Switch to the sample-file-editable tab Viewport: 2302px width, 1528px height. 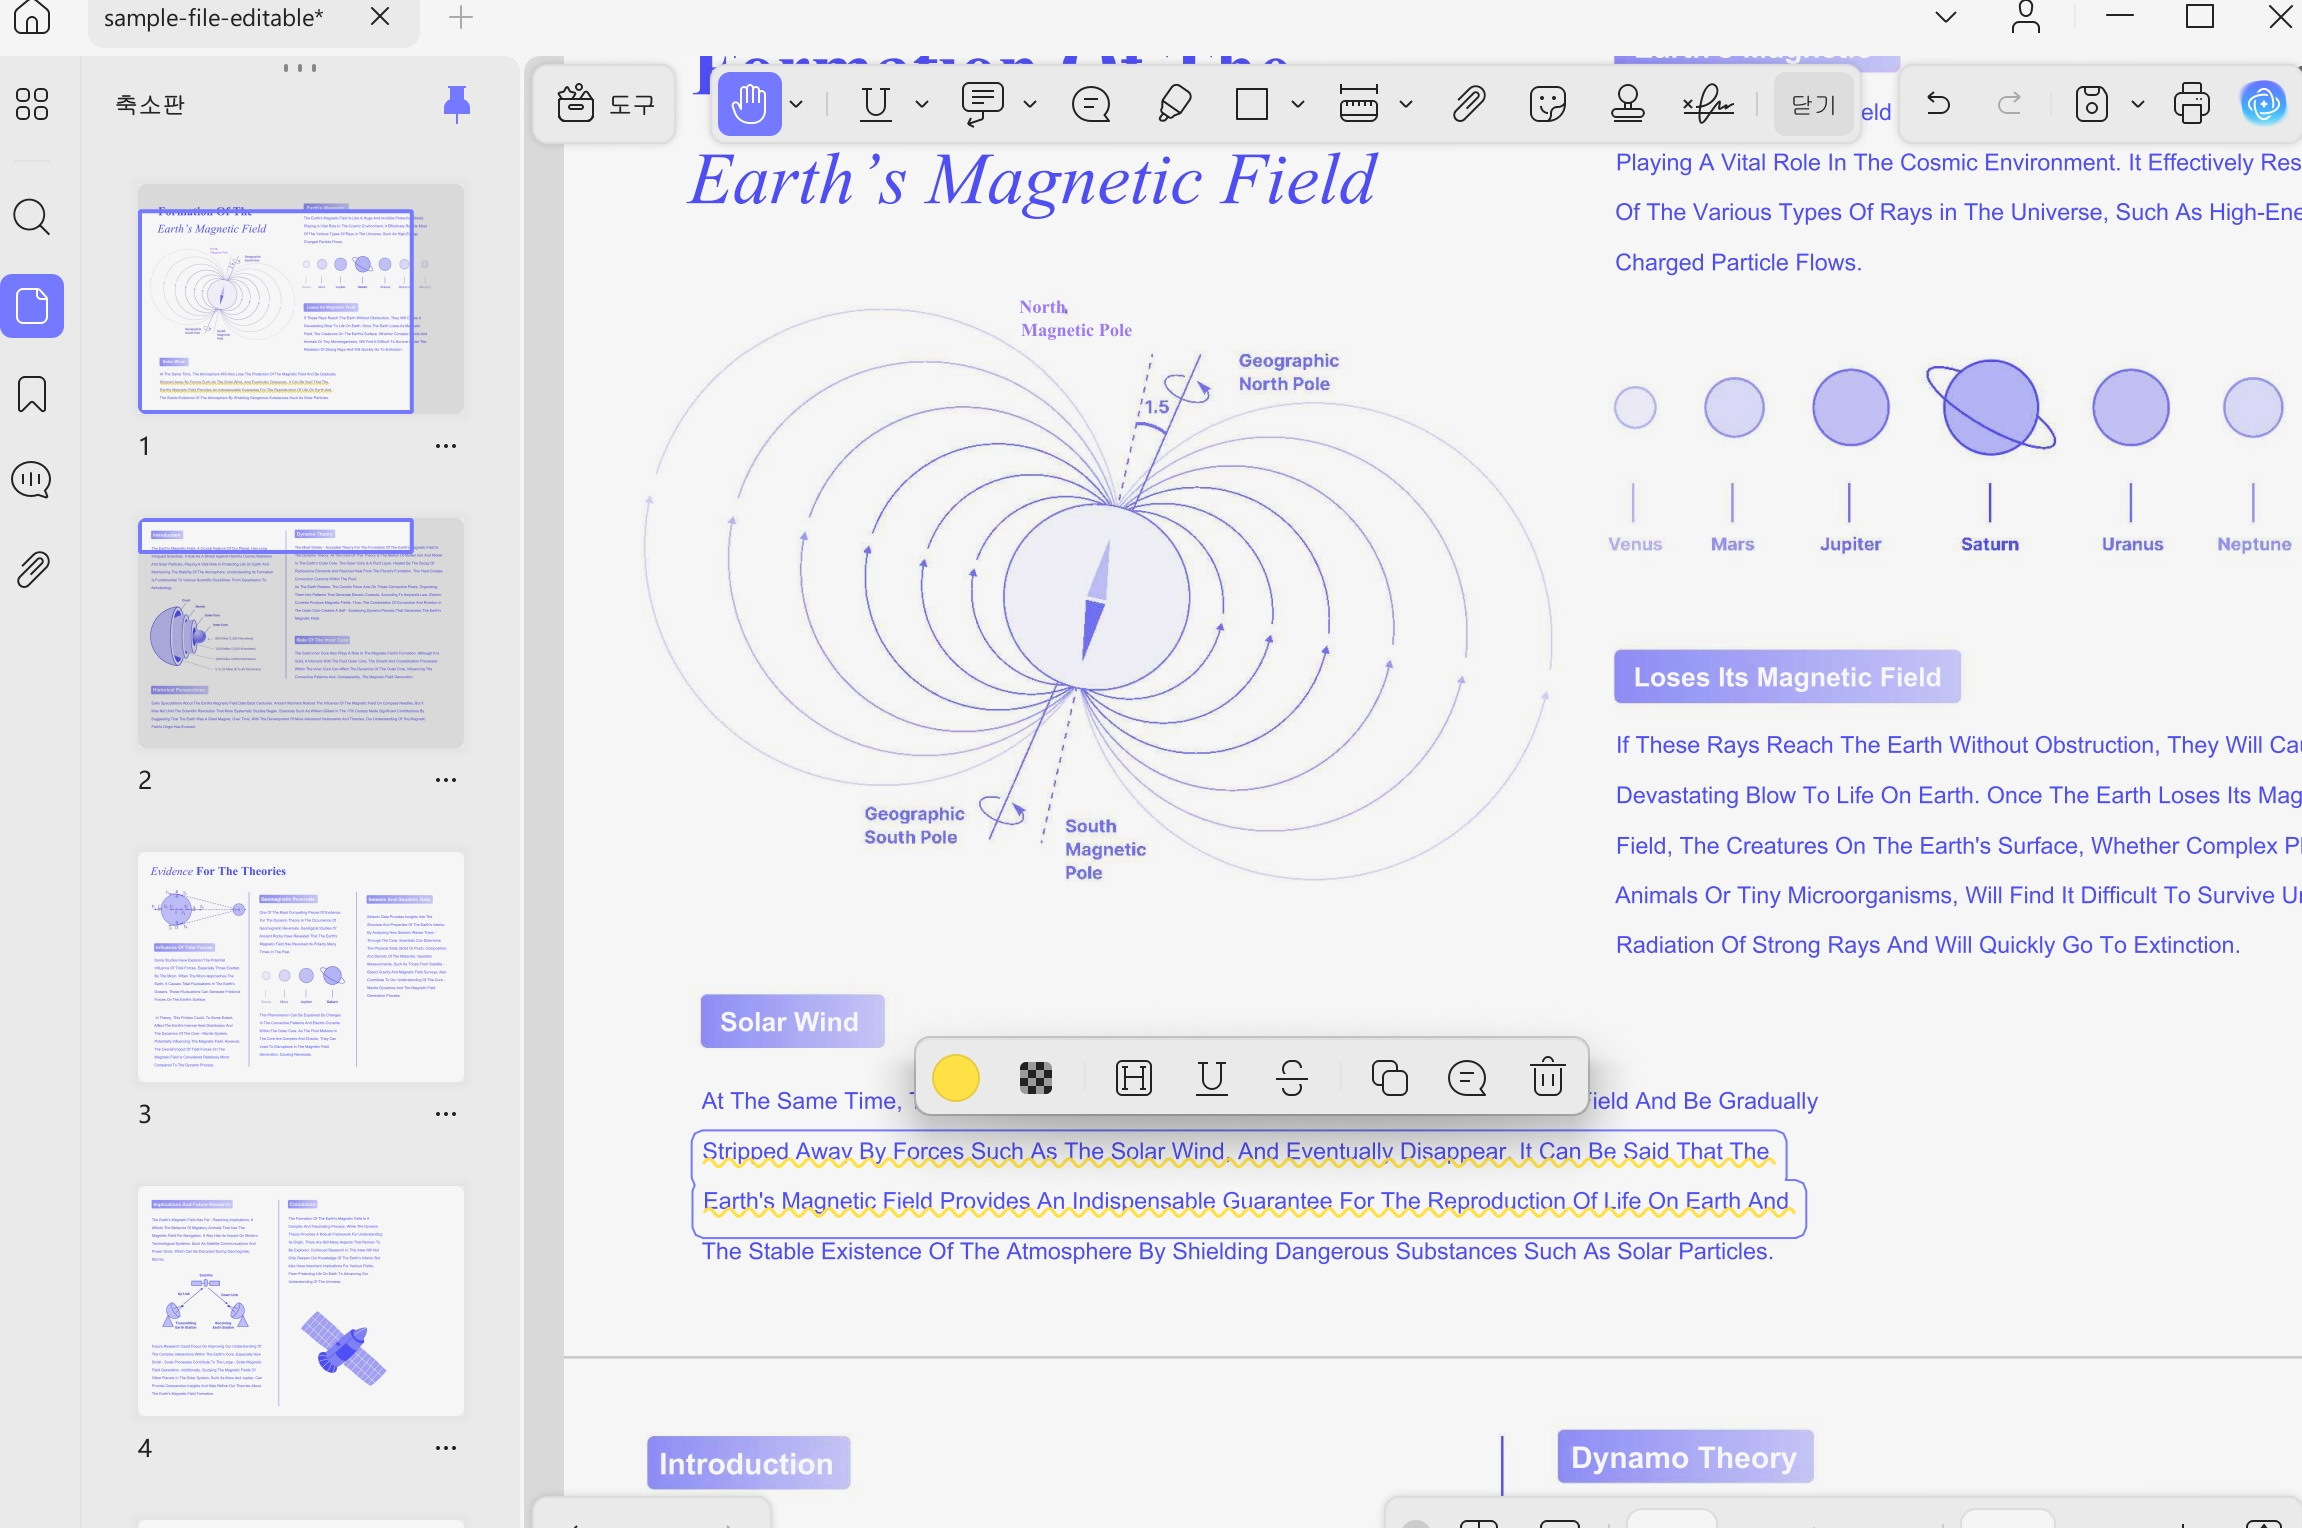[x=213, y=18]
